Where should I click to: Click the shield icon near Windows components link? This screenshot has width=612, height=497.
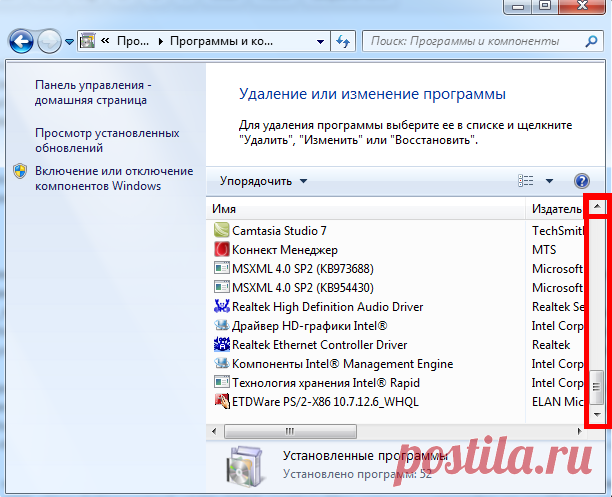click(20, 172)
